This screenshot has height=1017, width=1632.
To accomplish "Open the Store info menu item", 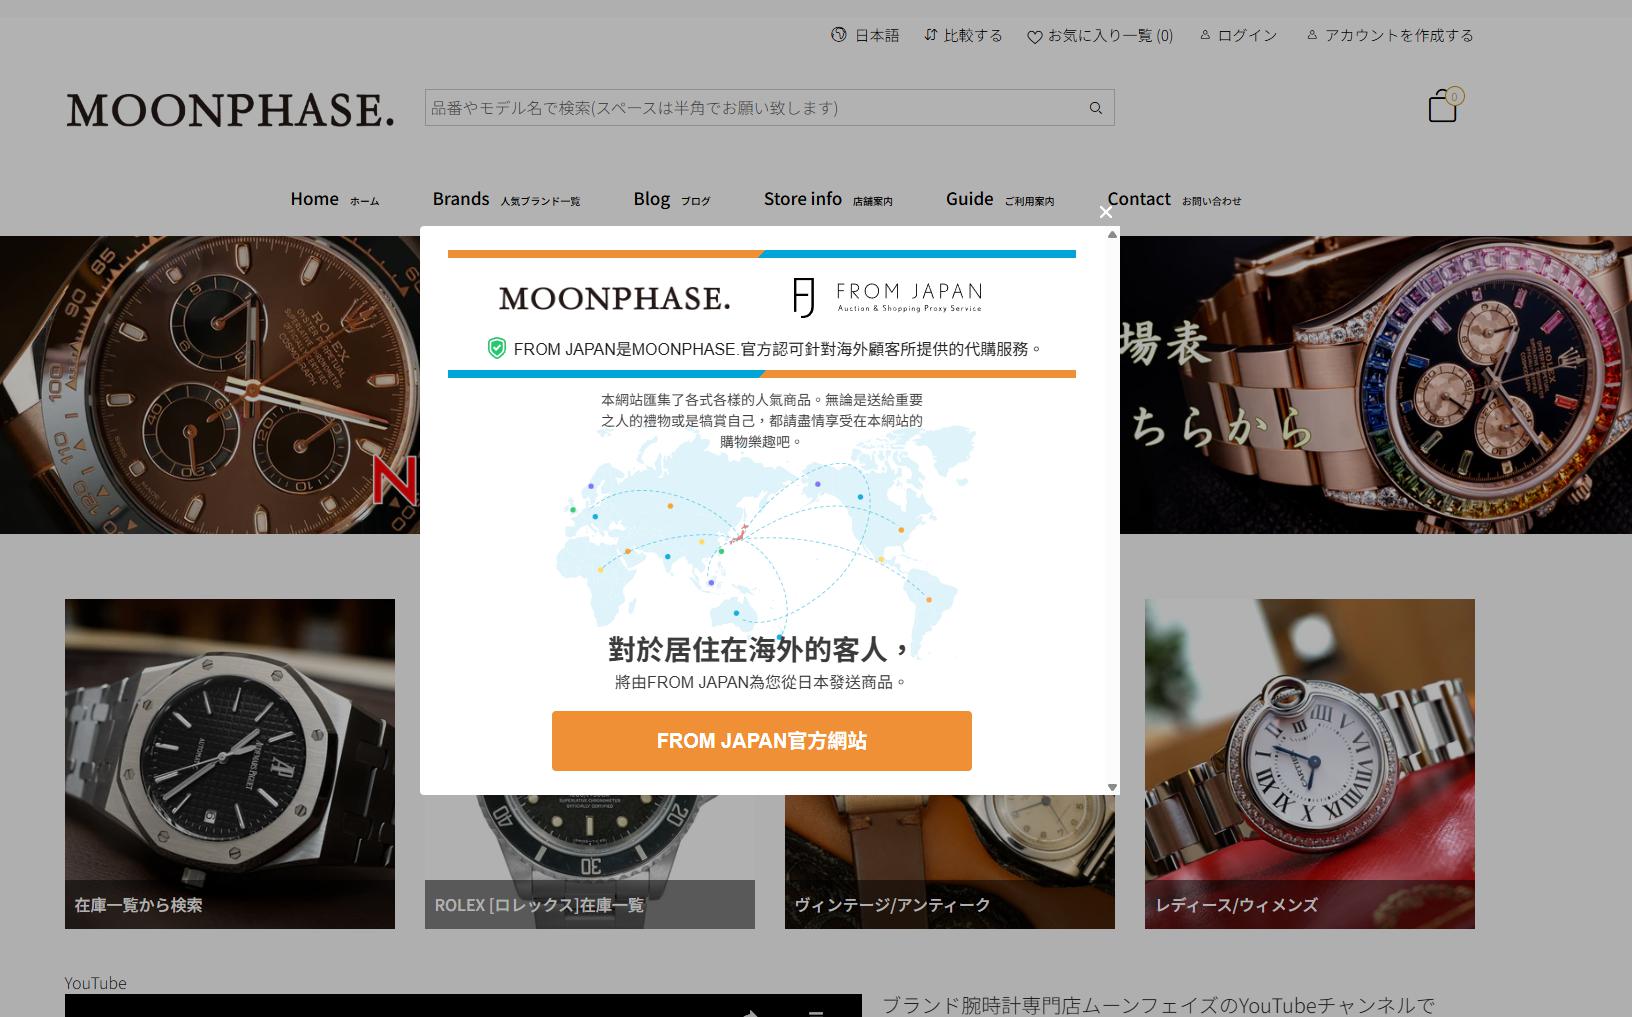I will point(828,199).
